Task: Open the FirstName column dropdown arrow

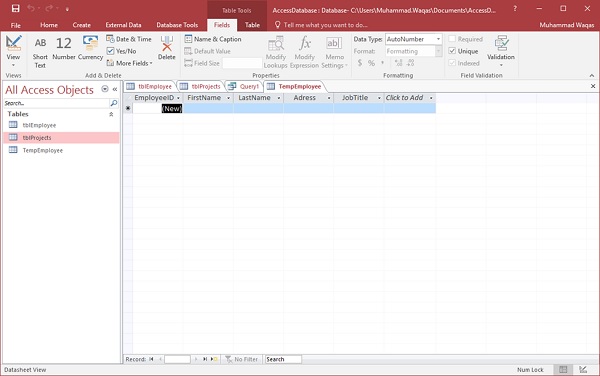Action: pos(228,98)
